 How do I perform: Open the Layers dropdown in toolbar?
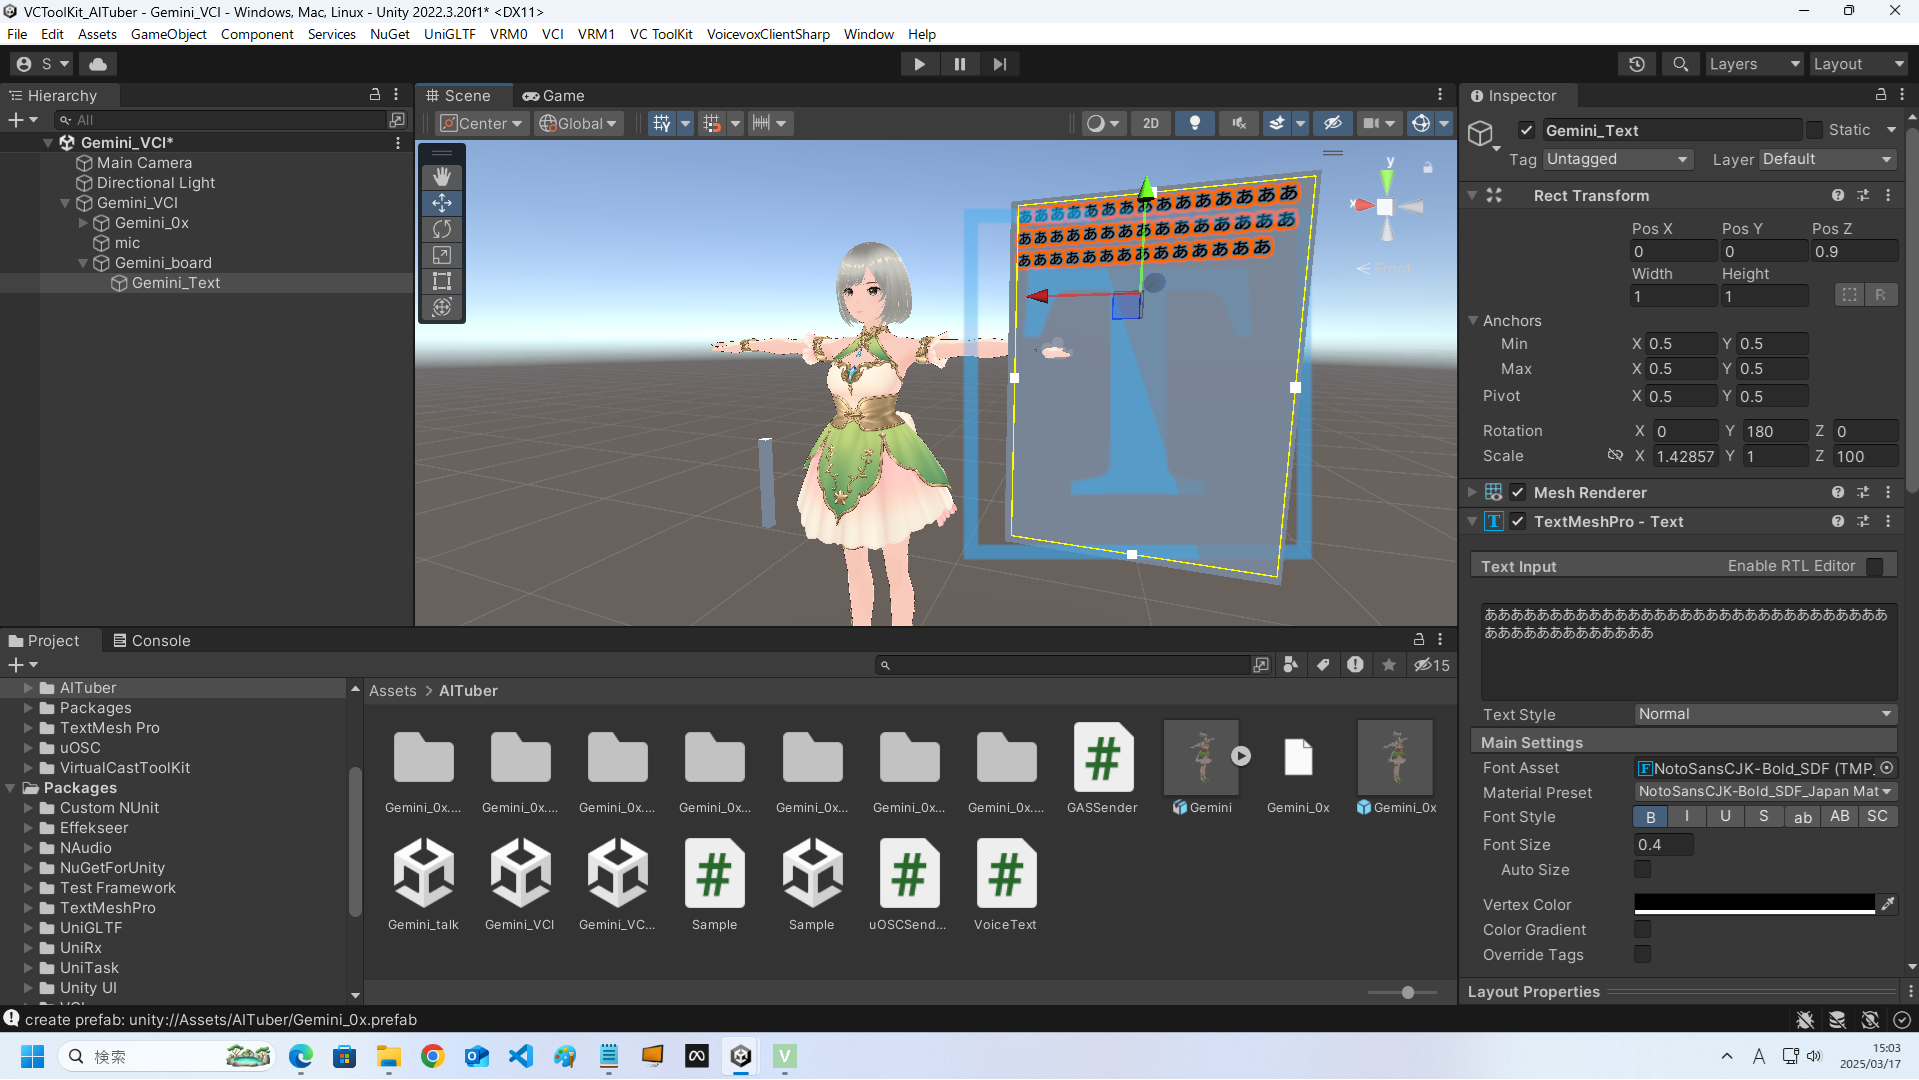click(1753, 64)
